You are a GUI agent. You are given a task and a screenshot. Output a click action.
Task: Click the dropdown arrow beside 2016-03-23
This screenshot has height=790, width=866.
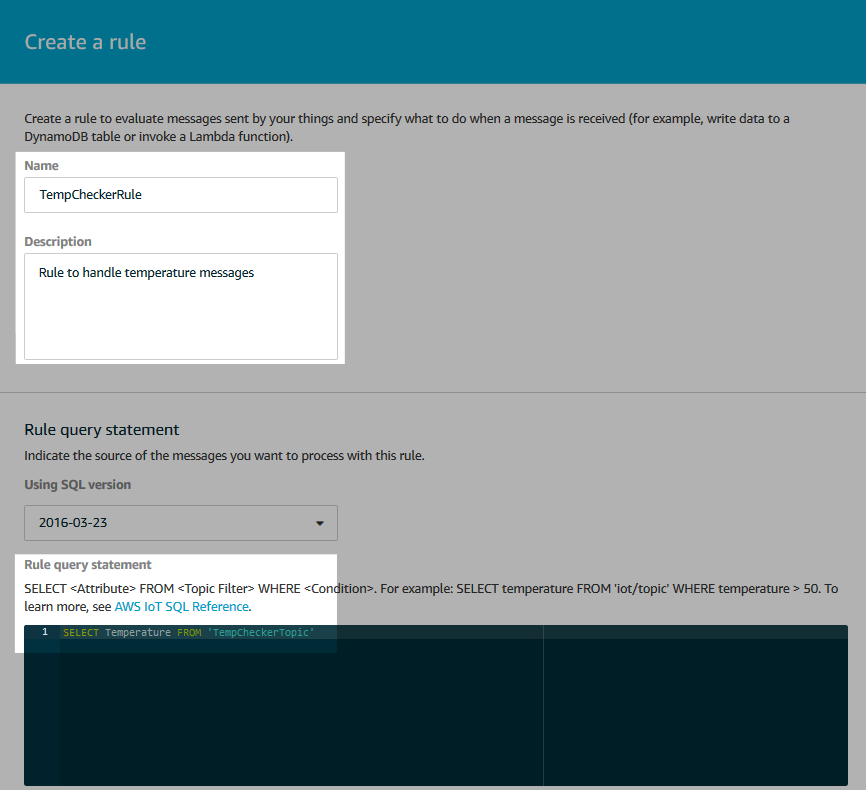pos(319,523)
